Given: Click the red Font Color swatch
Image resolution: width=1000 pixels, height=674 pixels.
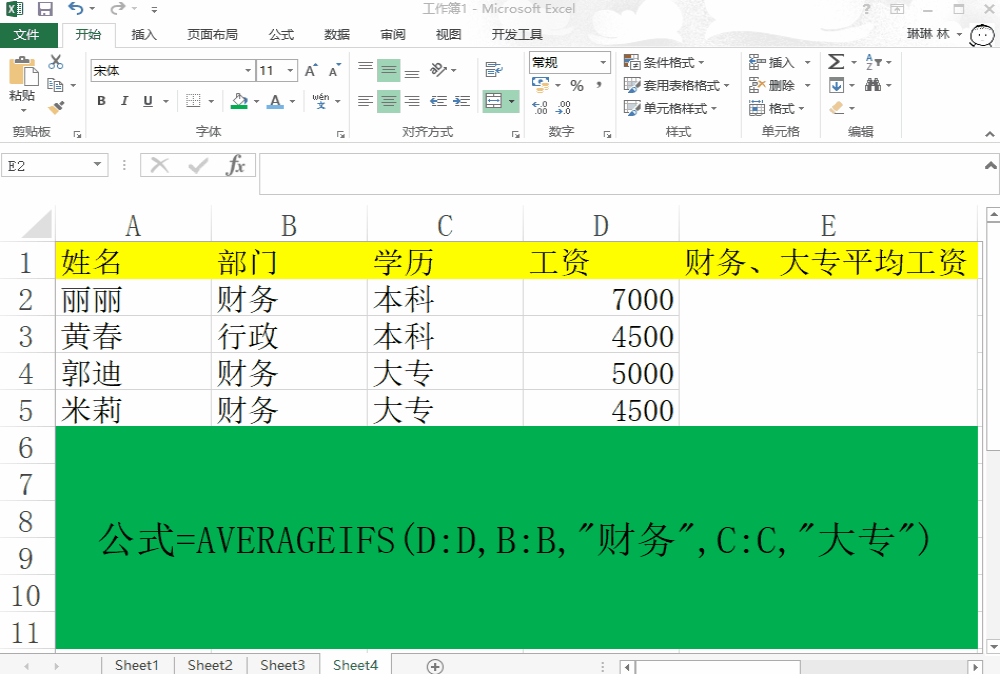Looking at the screenshot, I should pyautogui.click(x=275, y=101).
